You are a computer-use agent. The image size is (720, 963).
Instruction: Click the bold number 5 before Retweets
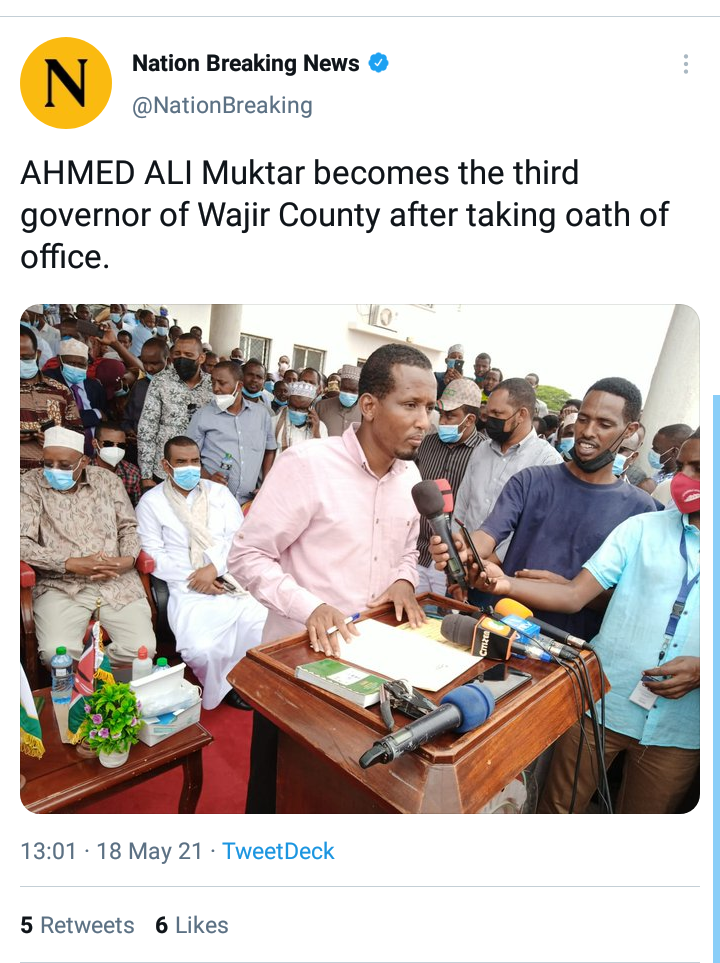tap(26, 925)
